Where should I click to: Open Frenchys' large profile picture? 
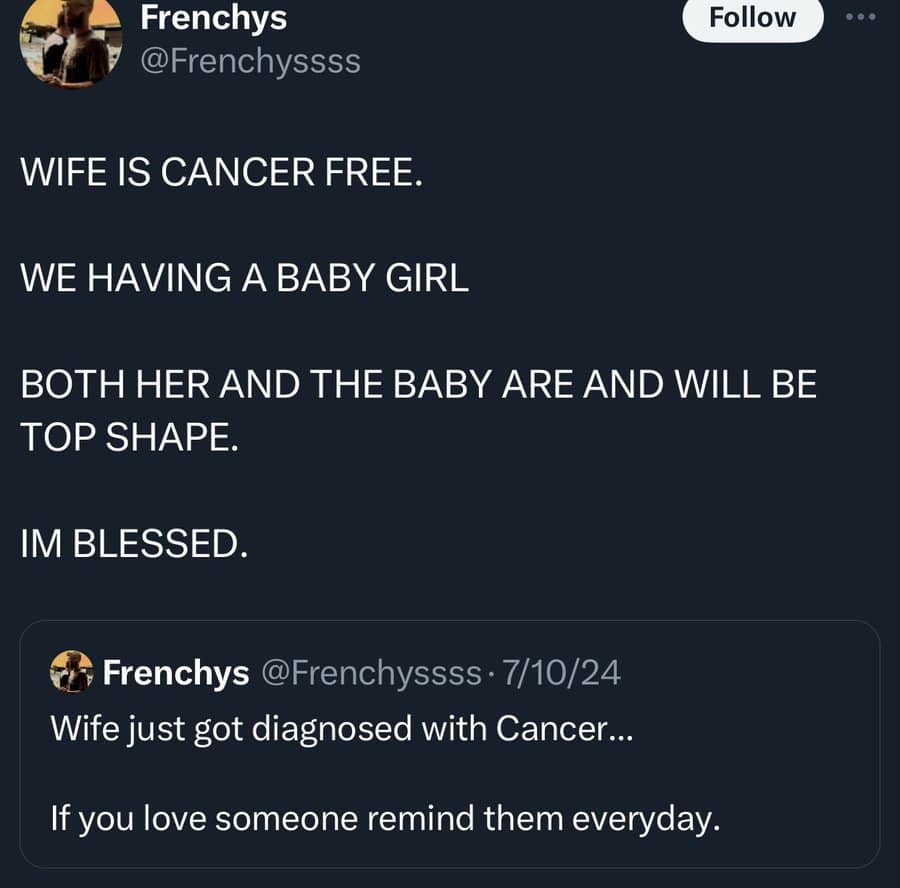tap(71, 40)
